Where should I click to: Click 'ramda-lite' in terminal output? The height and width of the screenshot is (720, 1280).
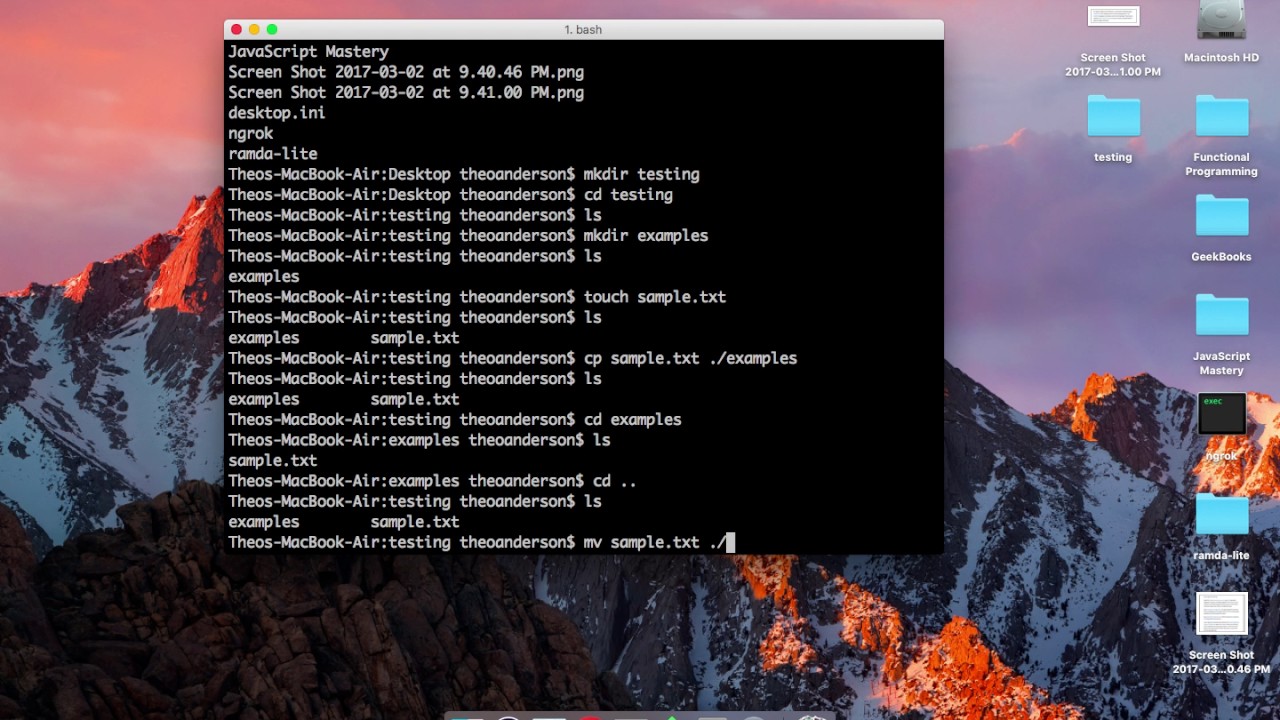pyautogui.click(x=273, y=154)
